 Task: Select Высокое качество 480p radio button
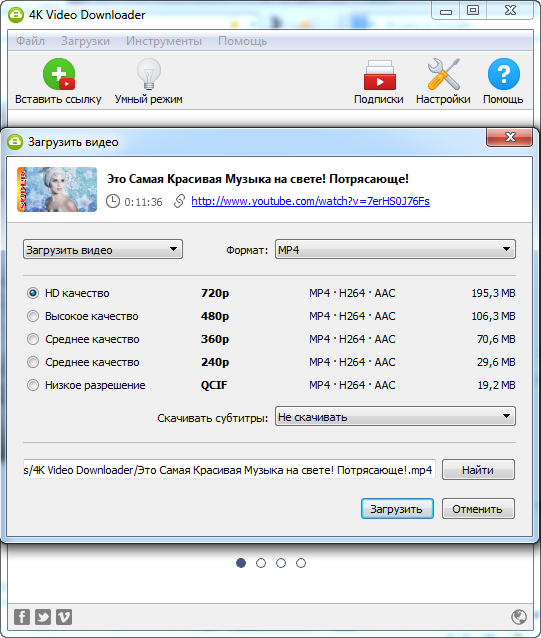tap(33, 316)
